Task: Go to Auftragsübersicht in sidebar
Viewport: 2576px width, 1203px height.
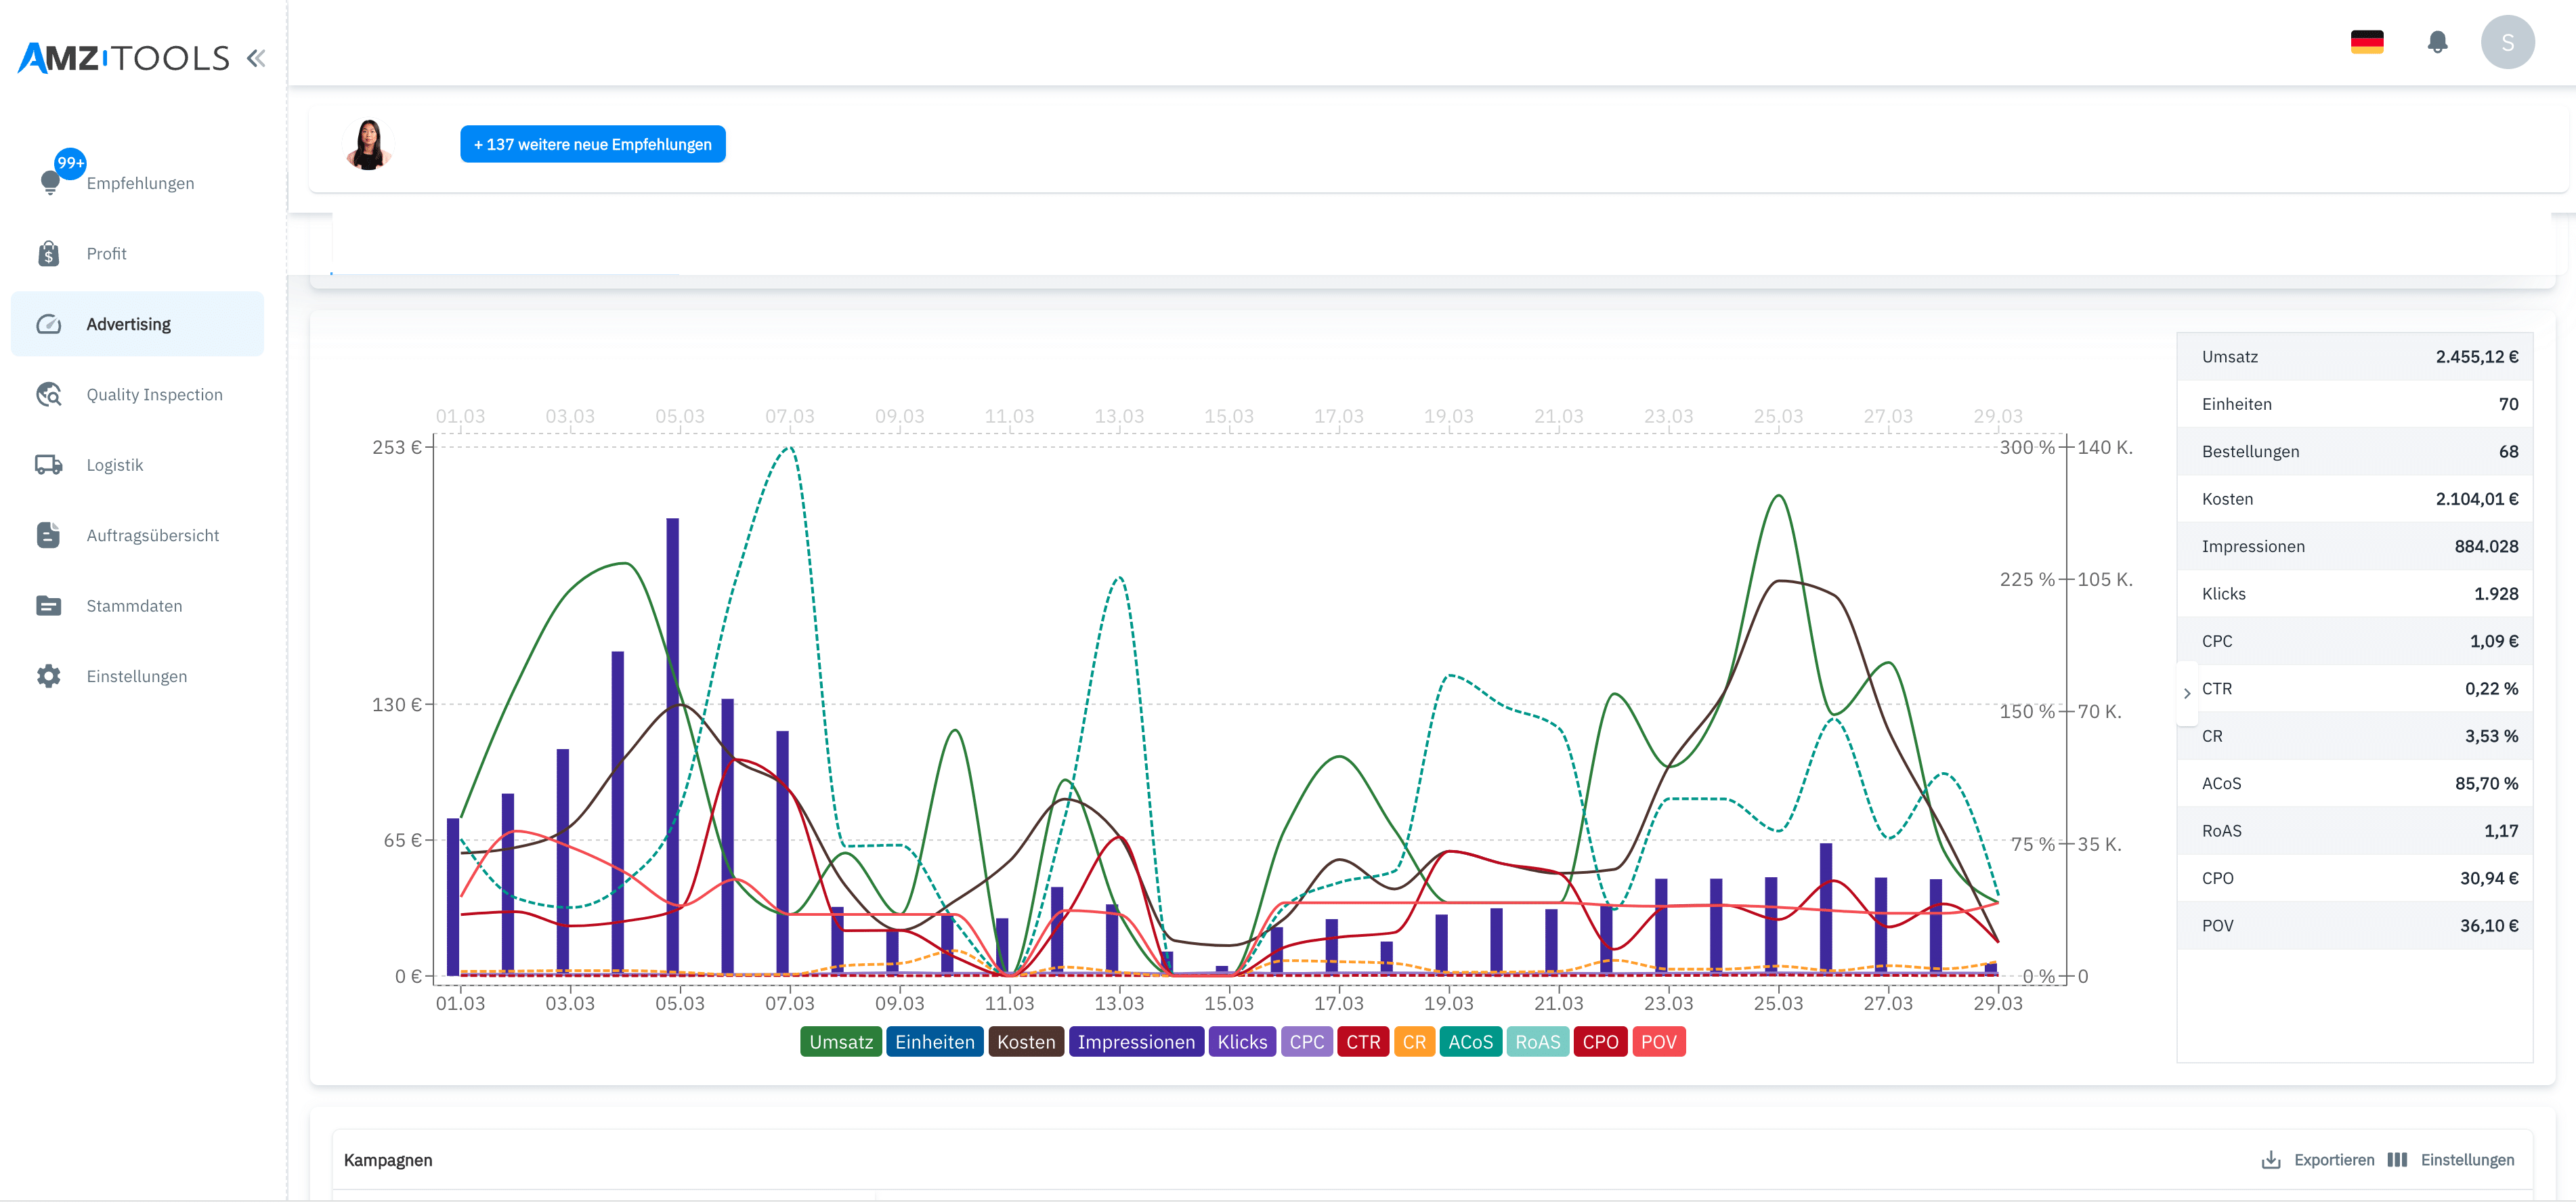Action: (x=152, y=535)
